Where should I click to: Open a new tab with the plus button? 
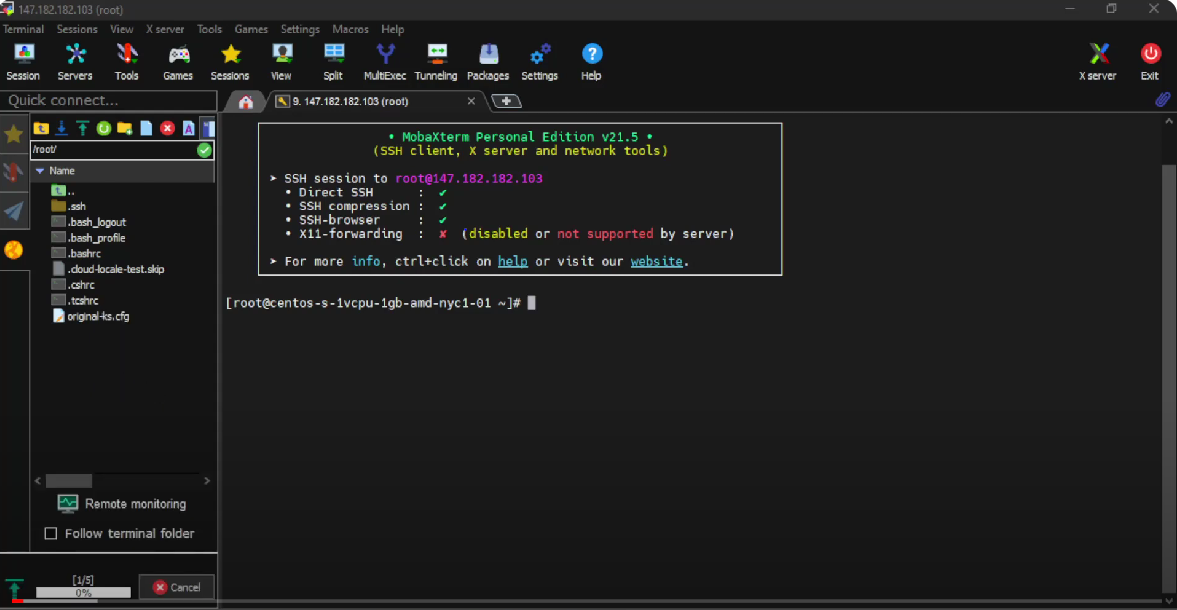coord(507,101)
